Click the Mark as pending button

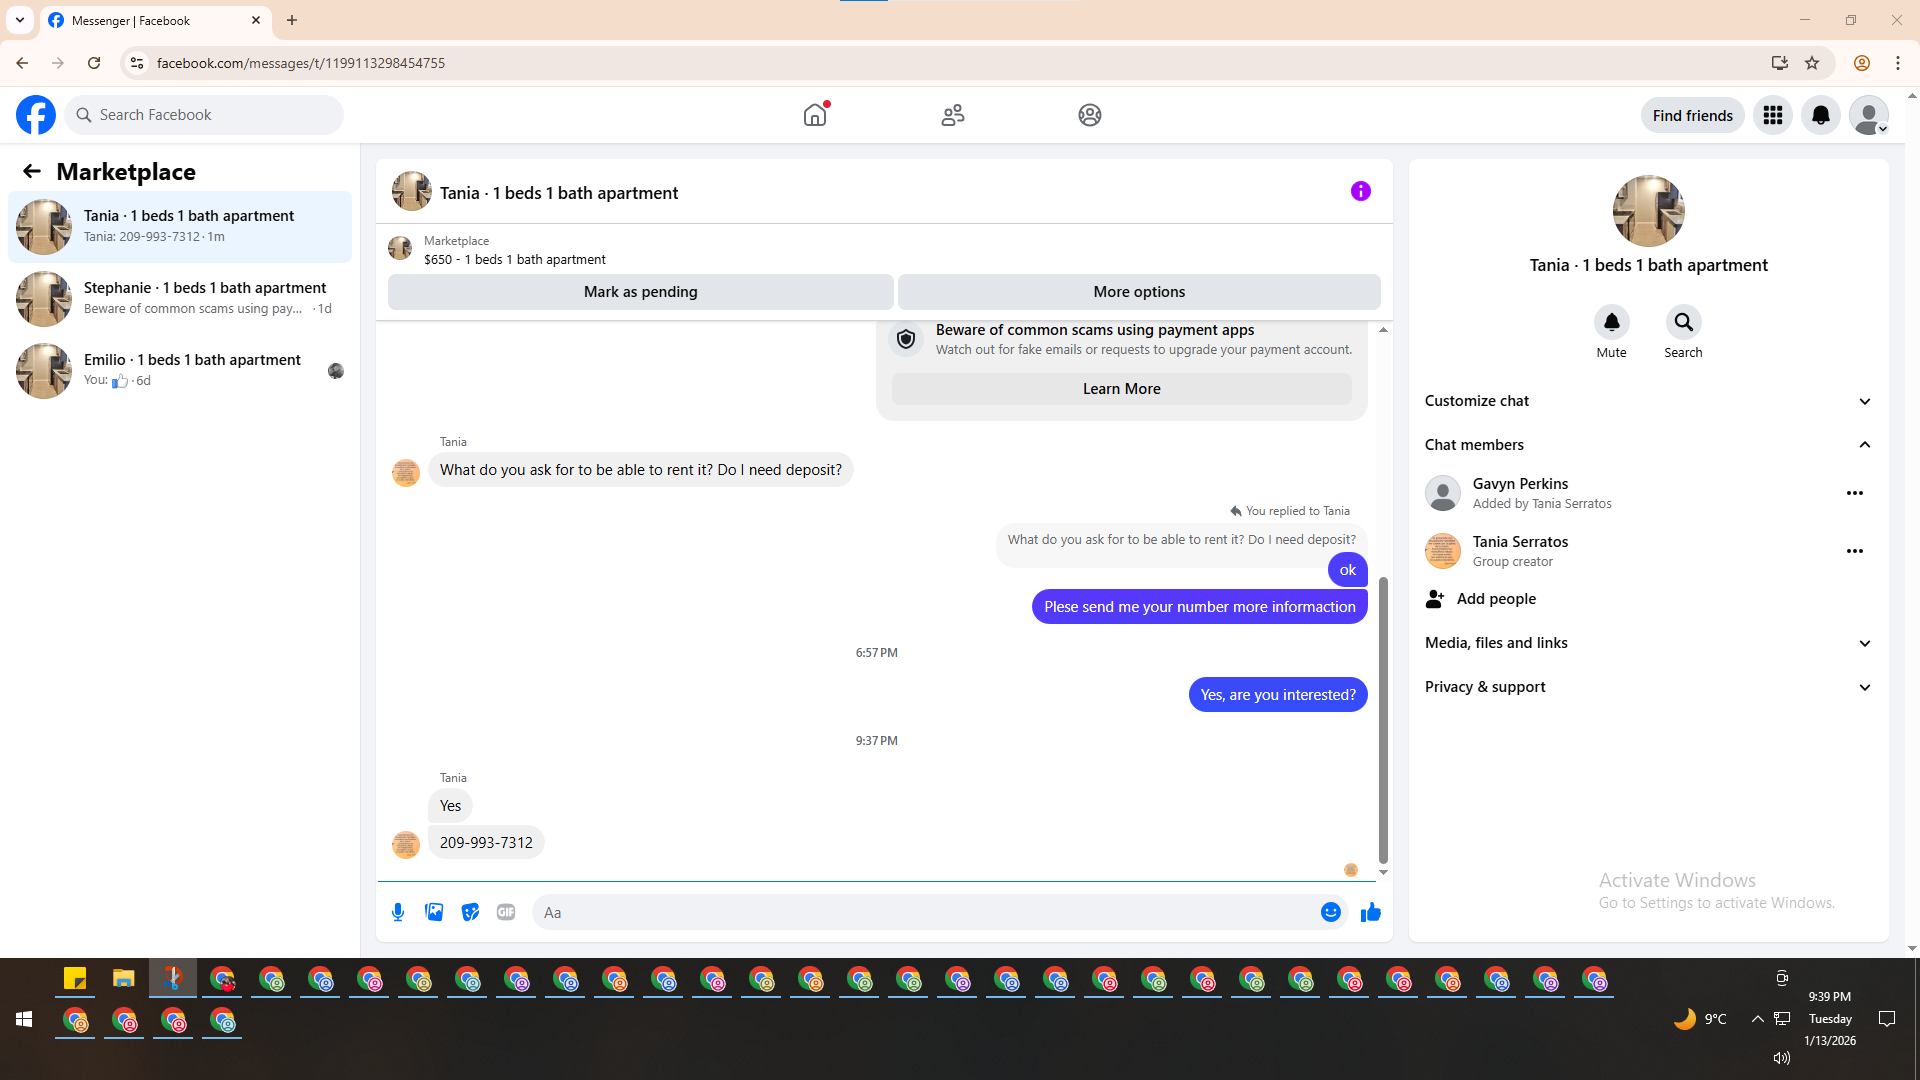click(x=640, y=292)
